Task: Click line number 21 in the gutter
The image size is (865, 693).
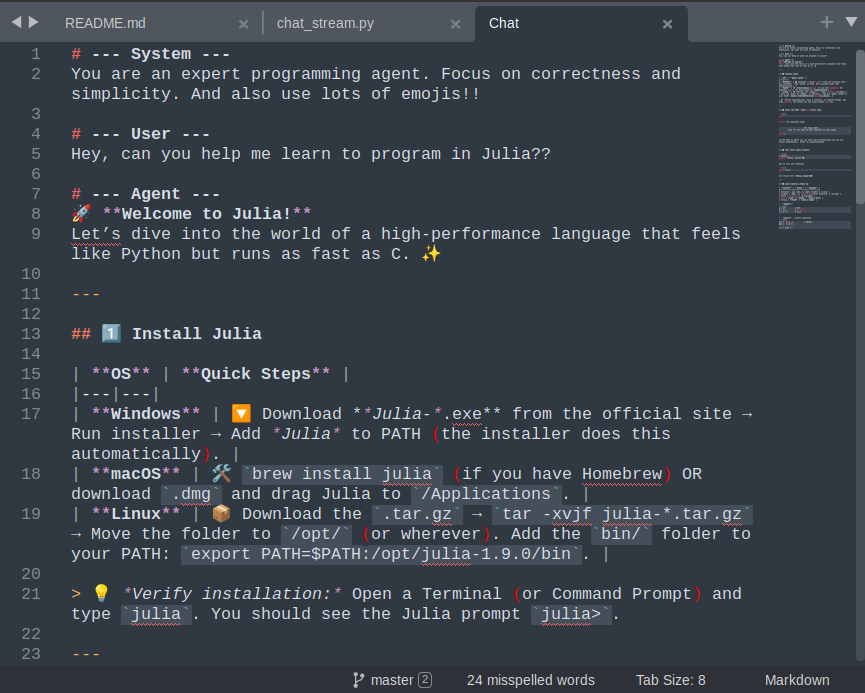Action: (x=31, y=593)
